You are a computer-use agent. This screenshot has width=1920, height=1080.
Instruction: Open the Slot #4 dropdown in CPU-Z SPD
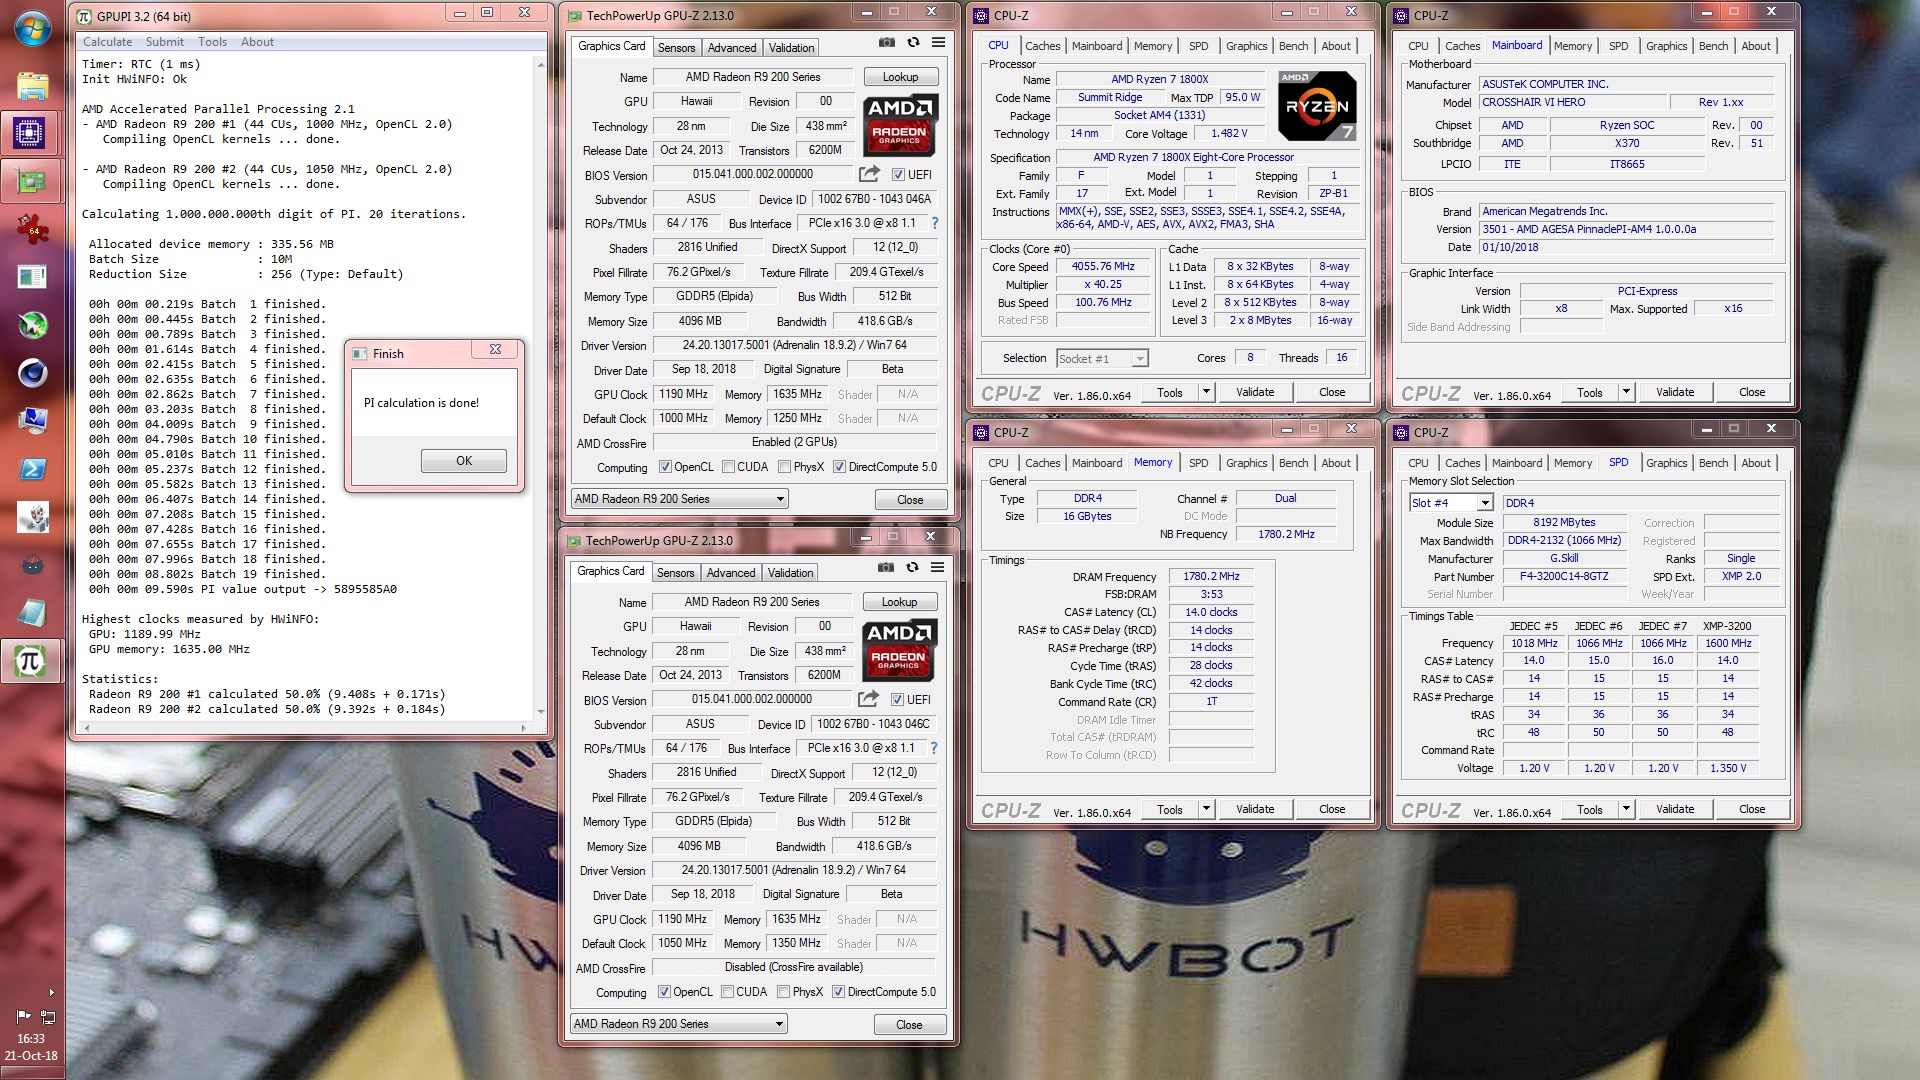[1451, 503]
